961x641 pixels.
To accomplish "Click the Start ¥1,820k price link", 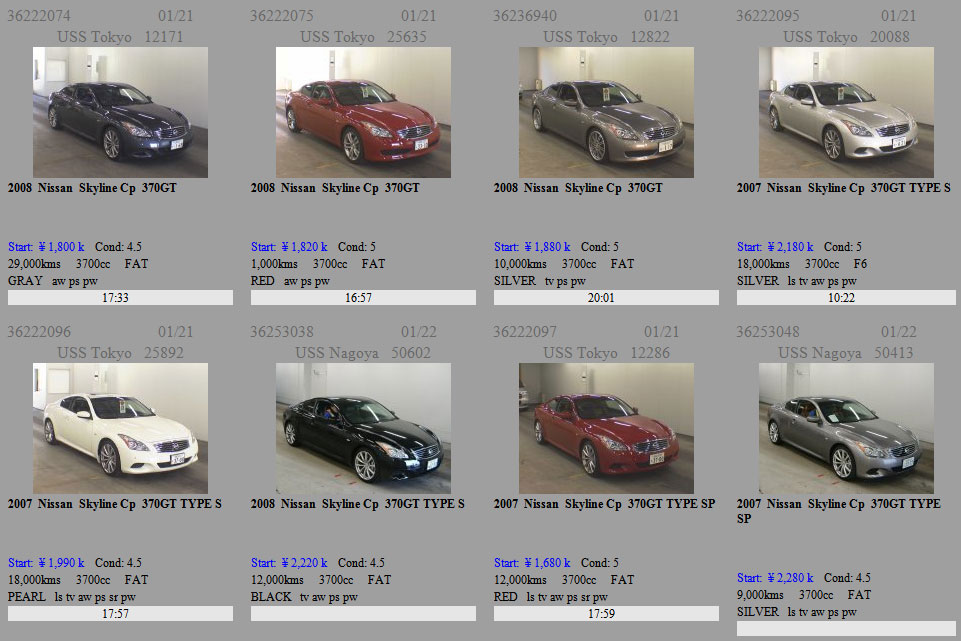I will (x=289, y=247).
